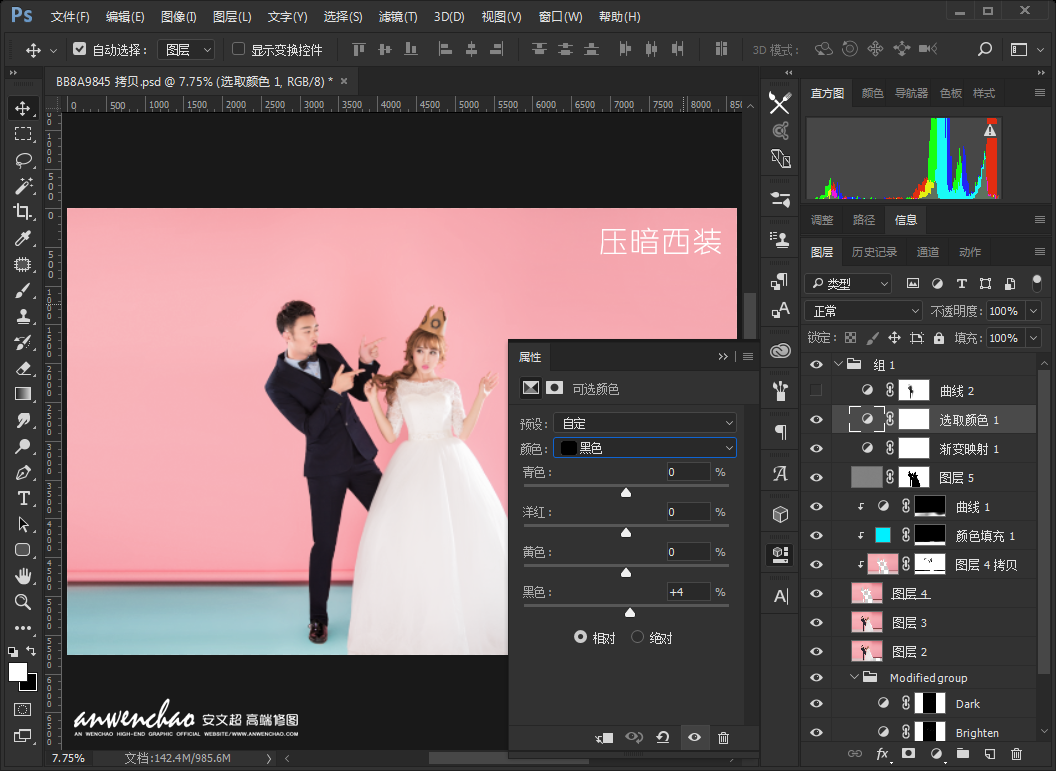This screenshot has height=771, width=1056.
Task: Filter layers by text type icon
Action: pyautogui.click(x=961, y=283)
